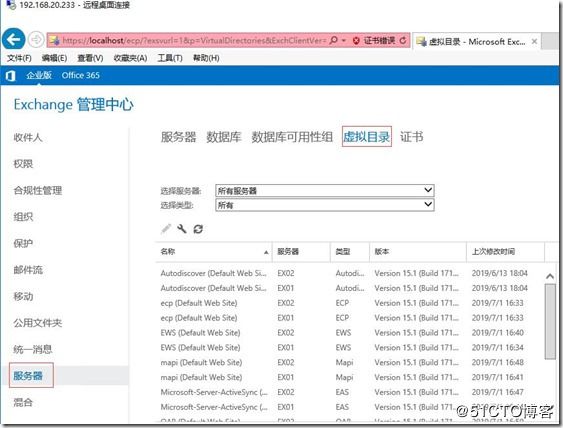Viewport: 563px width, 428px height.
Task: Open the 证书 tab
Action: (411, 137)
